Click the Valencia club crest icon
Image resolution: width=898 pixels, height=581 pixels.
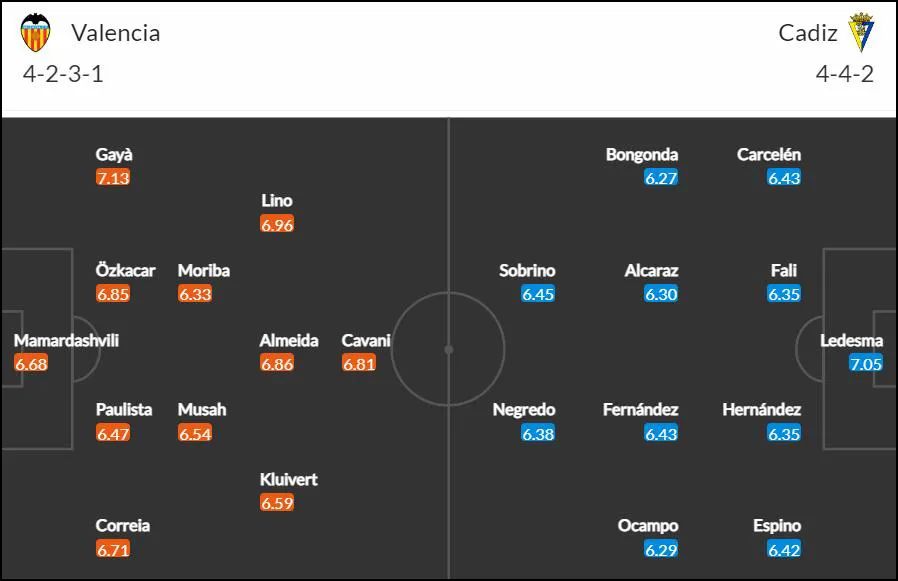point(36,33)
